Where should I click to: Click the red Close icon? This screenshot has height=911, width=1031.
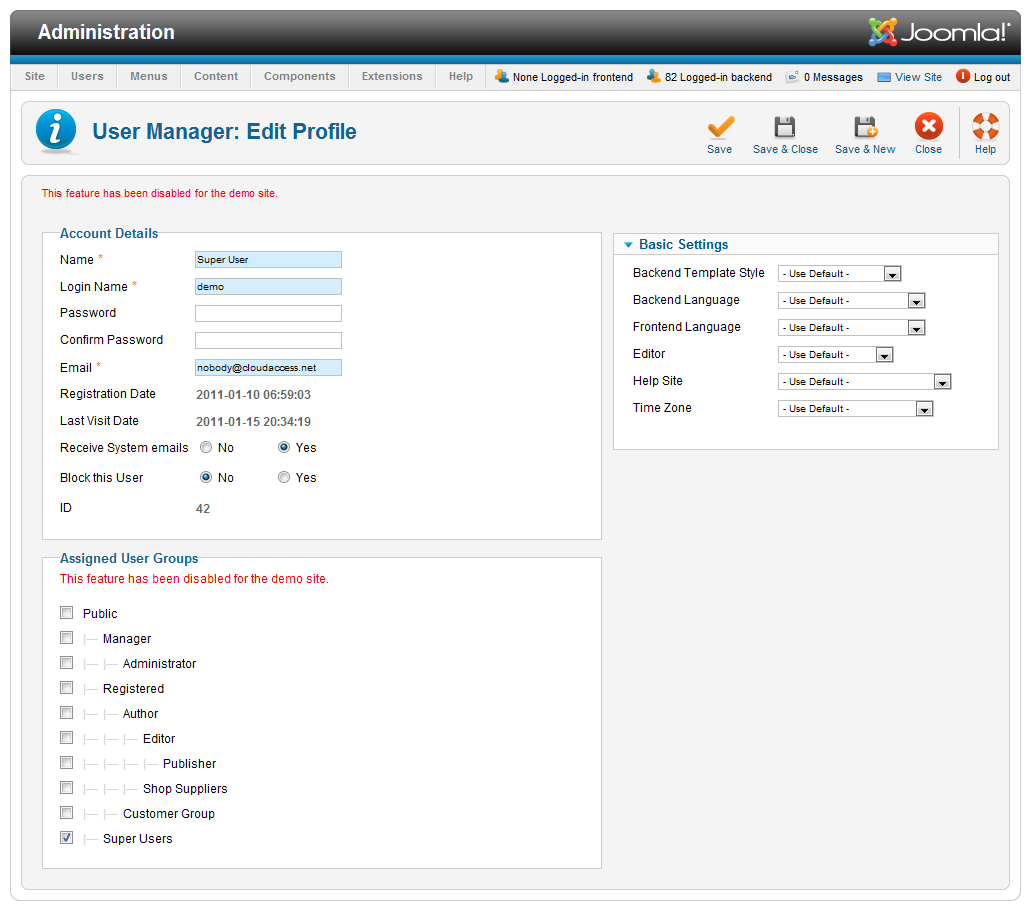[928, 127]
